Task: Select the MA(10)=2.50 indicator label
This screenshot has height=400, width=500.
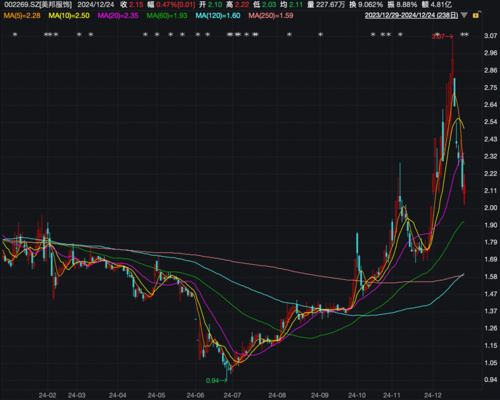Action: click(x=69, y=15)
